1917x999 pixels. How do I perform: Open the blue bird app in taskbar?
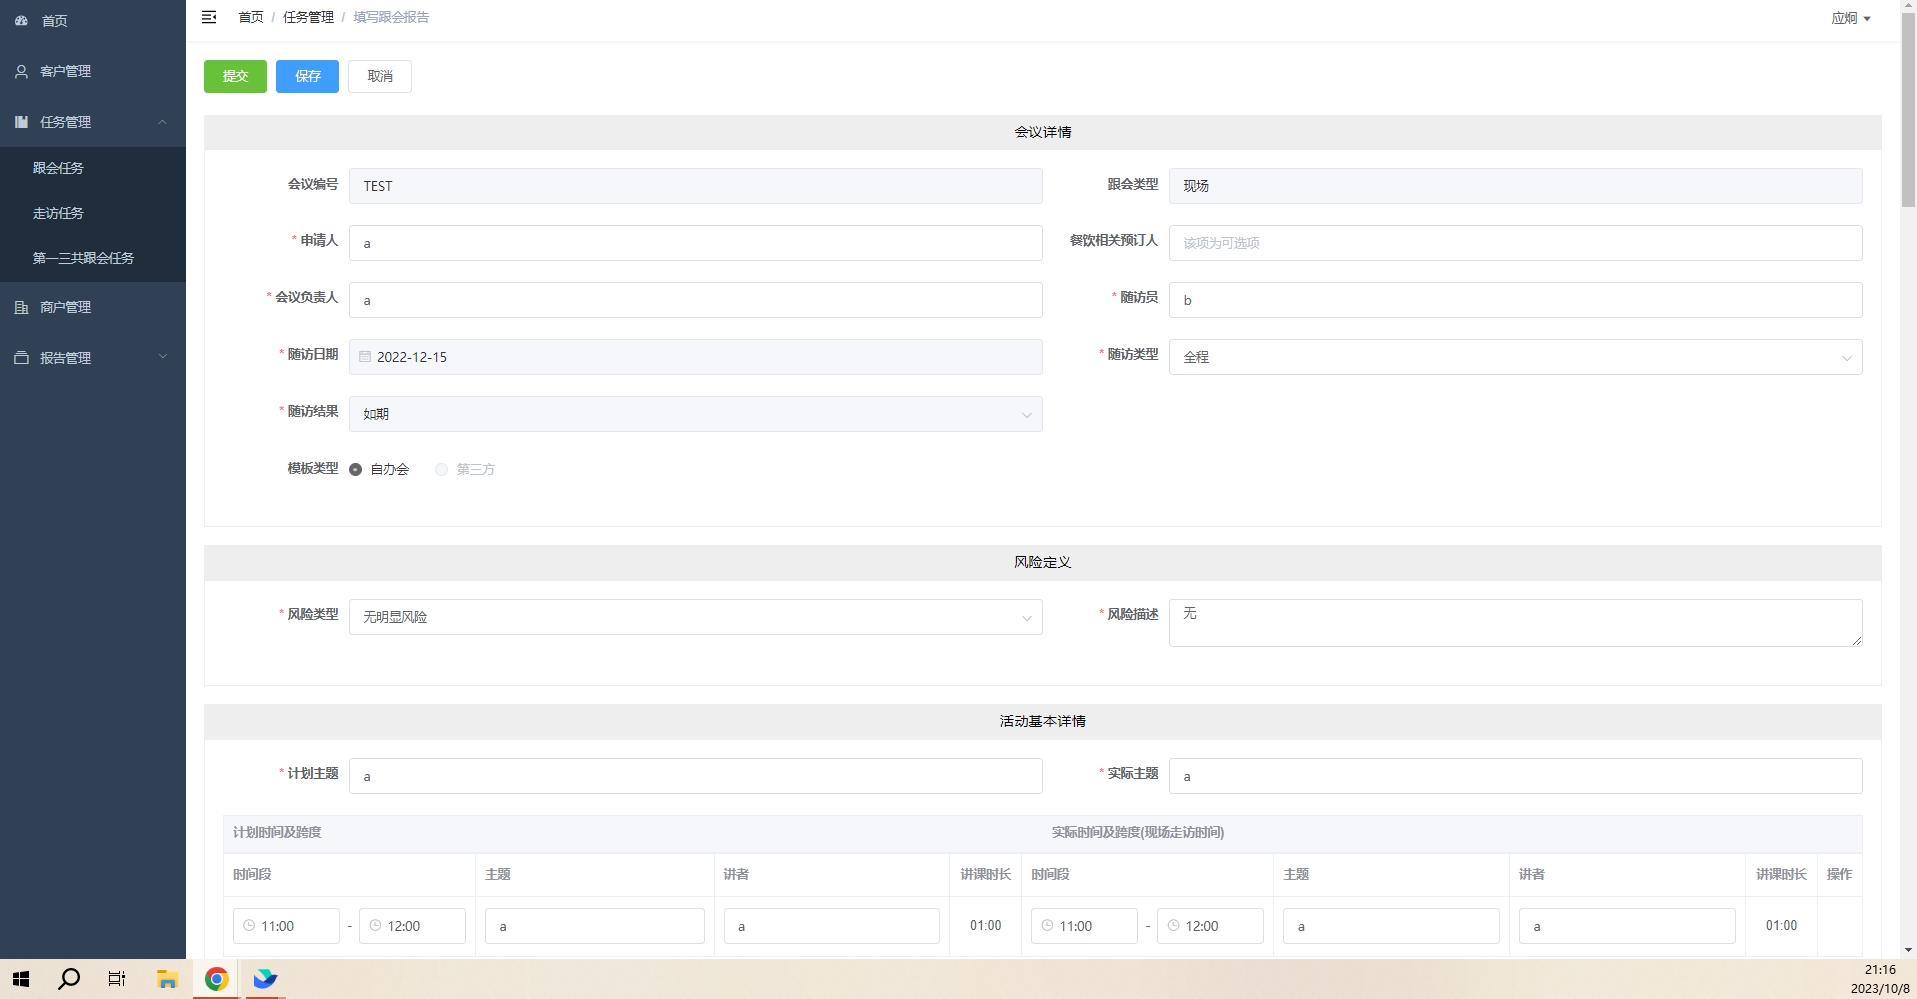265,979
